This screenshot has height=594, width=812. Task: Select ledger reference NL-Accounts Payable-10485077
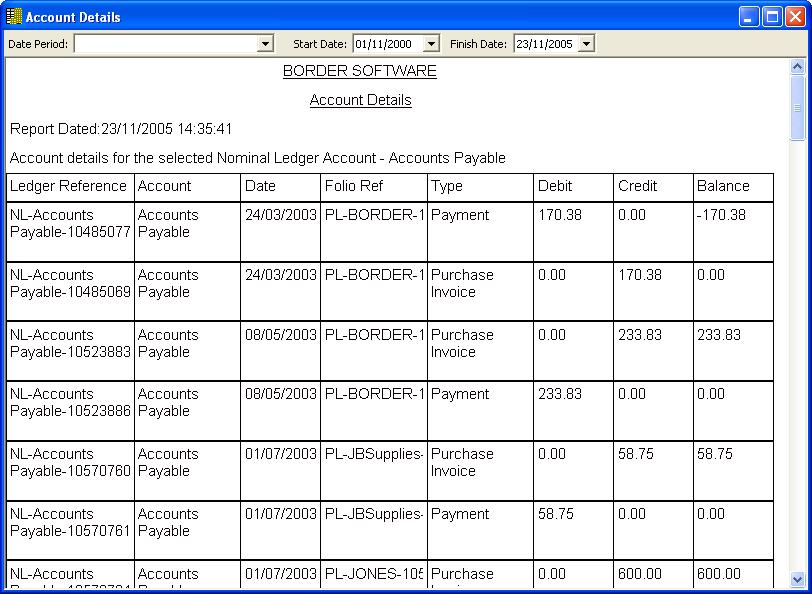(70, 223)
